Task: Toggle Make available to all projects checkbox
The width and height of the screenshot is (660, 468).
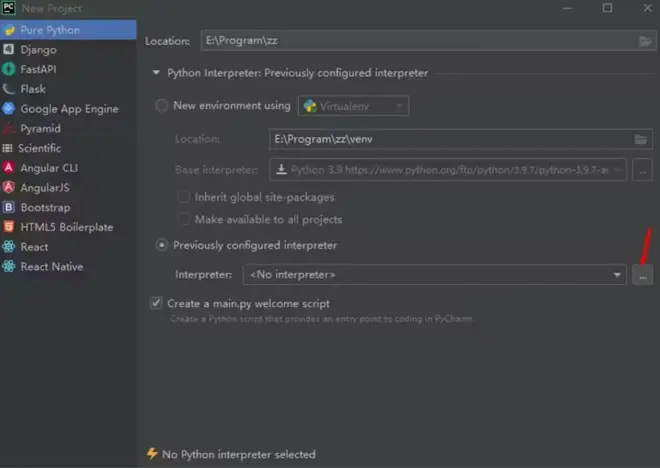Action: click(184, 219)
